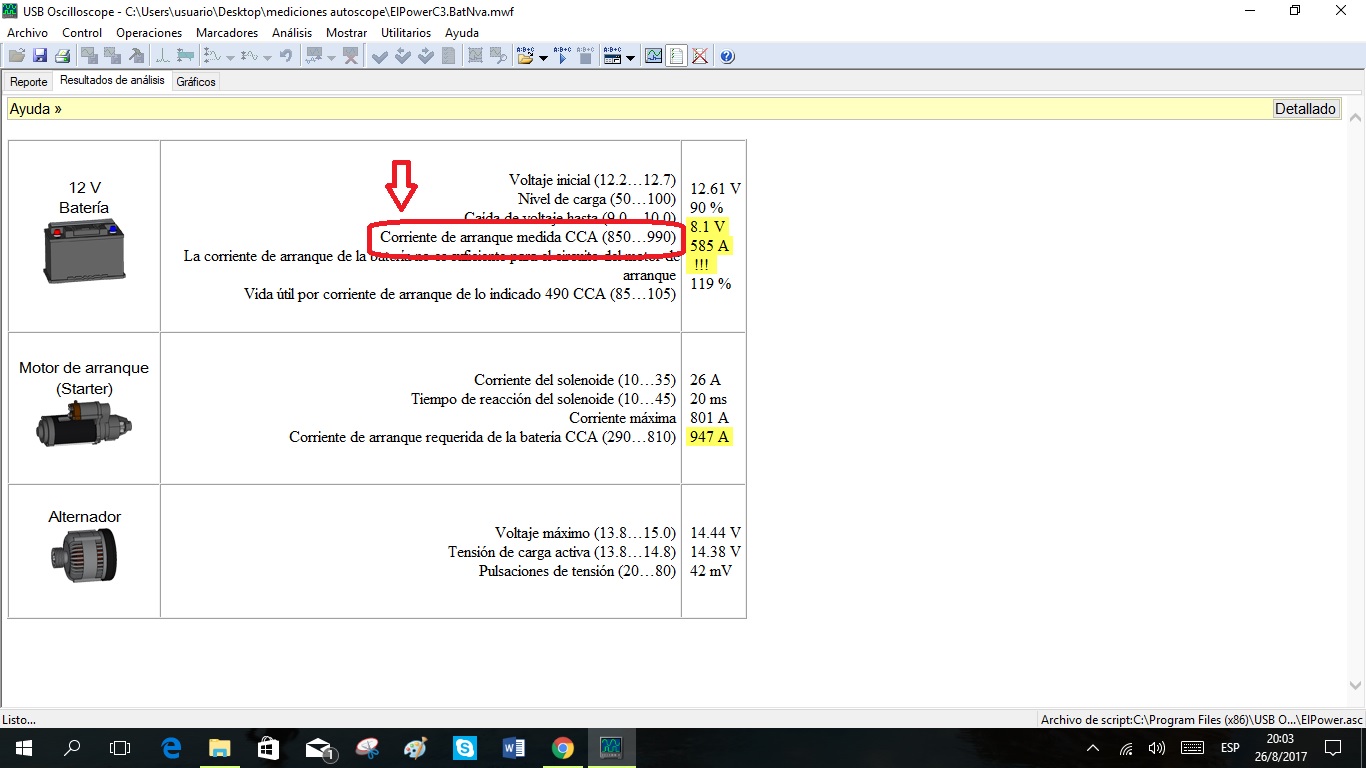1366x768 pixels.
Task: Click the waveform graph view icon
Action: pos(653,57)
